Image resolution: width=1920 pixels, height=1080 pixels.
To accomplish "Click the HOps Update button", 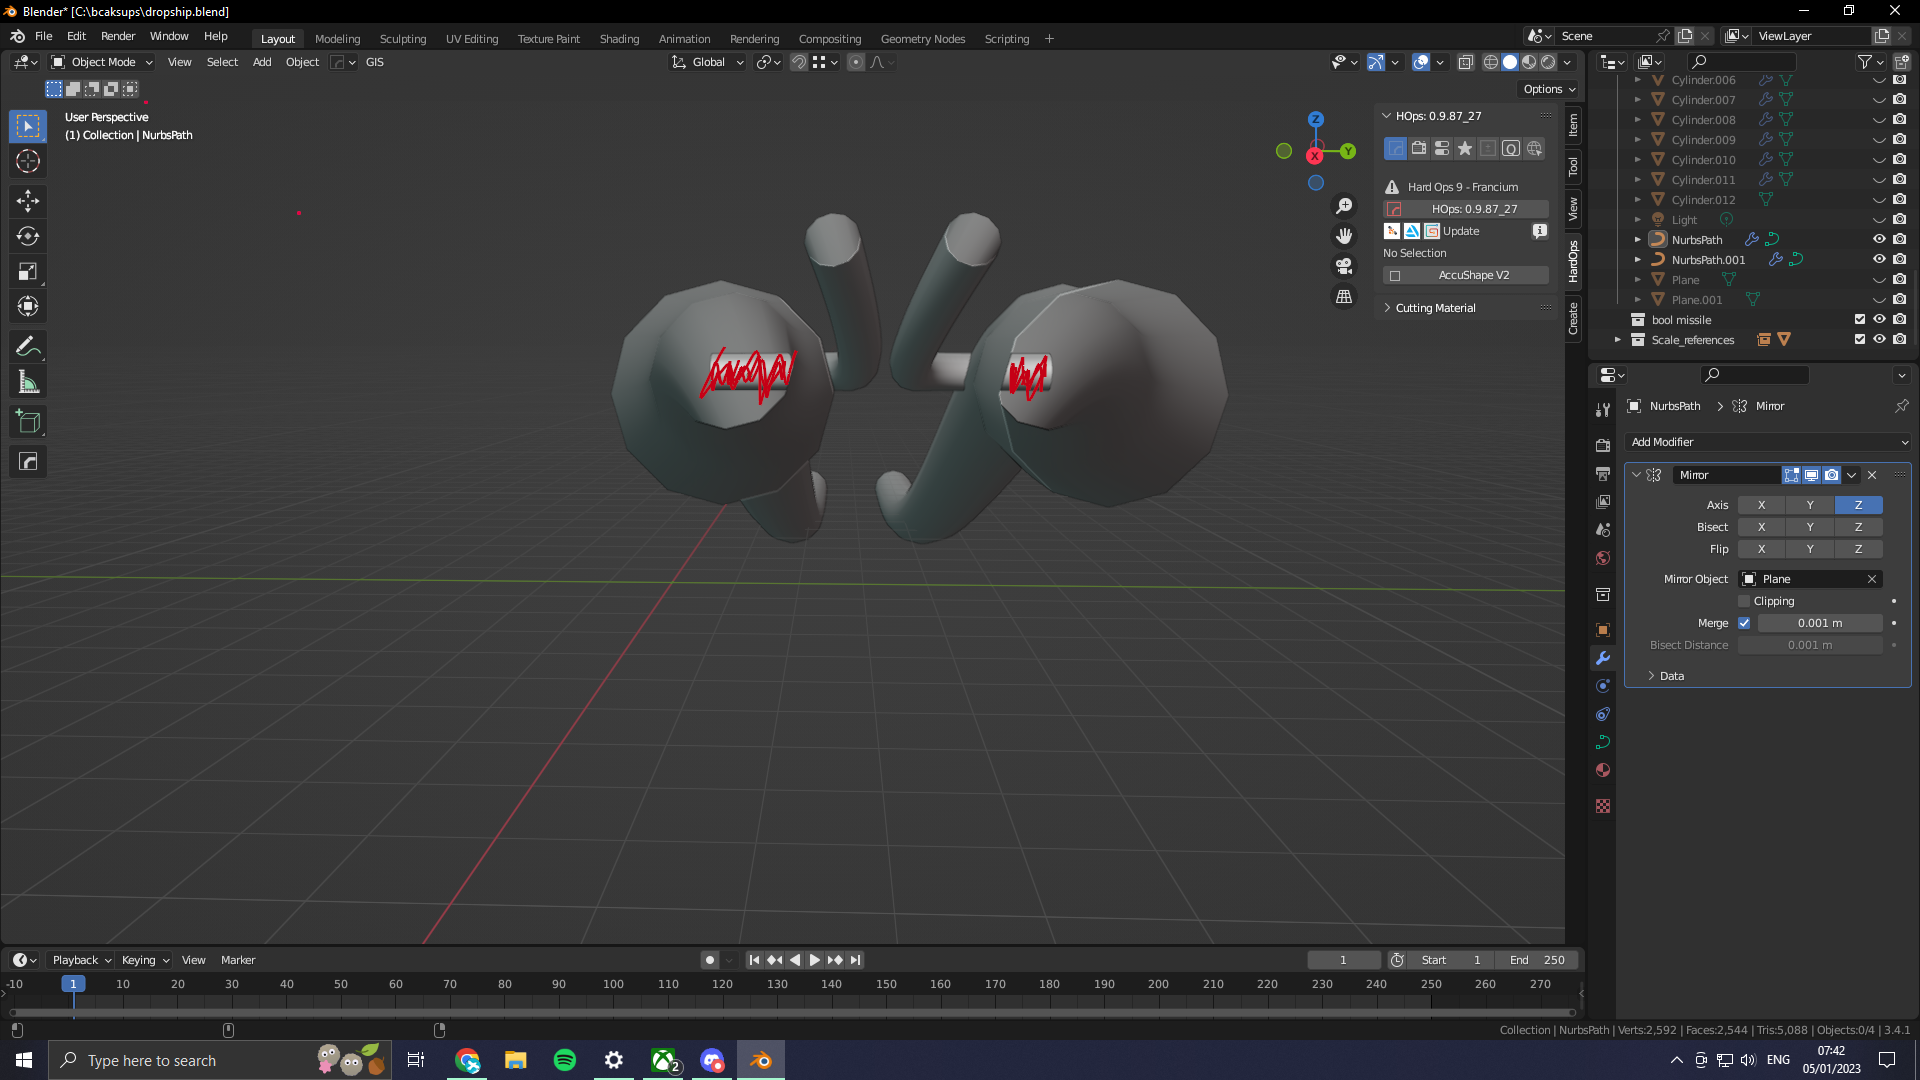I will click(1461, 231).
